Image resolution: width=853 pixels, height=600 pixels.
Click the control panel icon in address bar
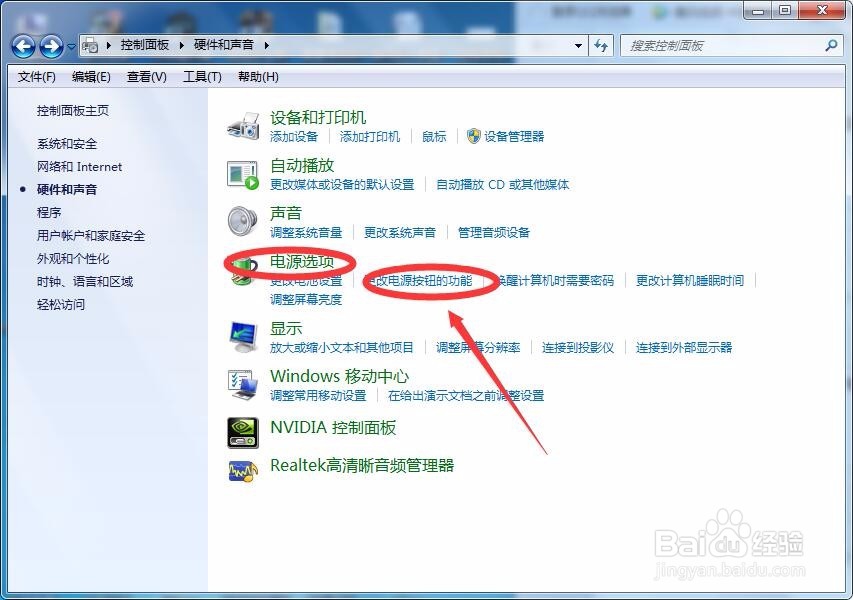(x=90, y=46)
